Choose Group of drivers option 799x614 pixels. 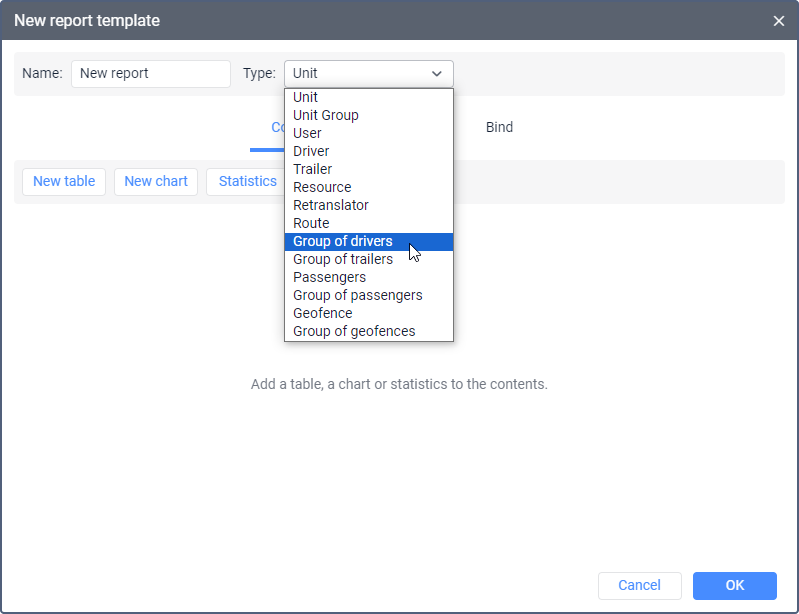click(343, 241)
